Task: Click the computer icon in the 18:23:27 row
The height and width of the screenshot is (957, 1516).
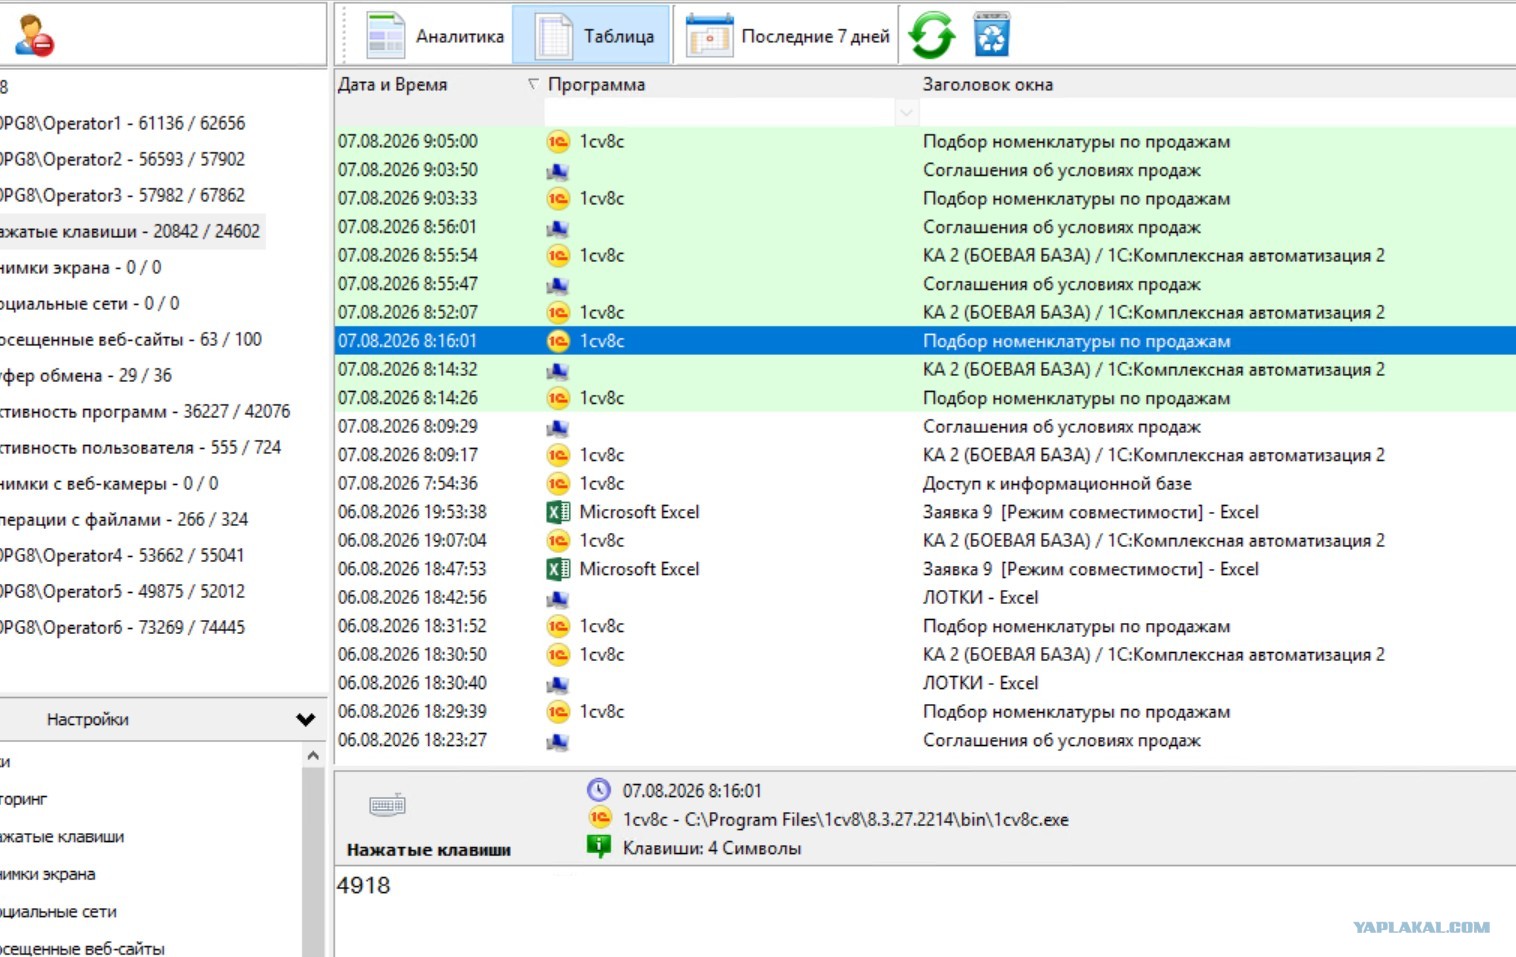Action: click(558, 742)
